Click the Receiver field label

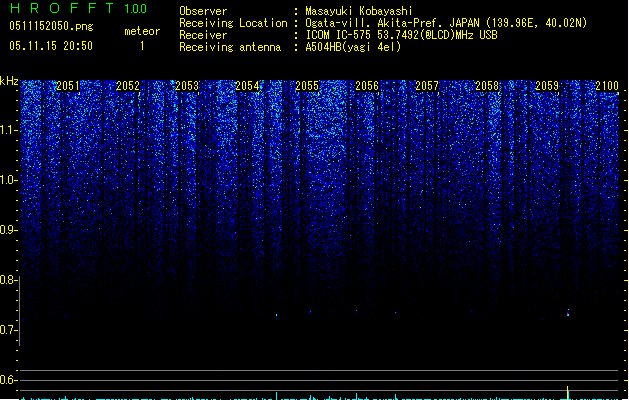point(203,35)
